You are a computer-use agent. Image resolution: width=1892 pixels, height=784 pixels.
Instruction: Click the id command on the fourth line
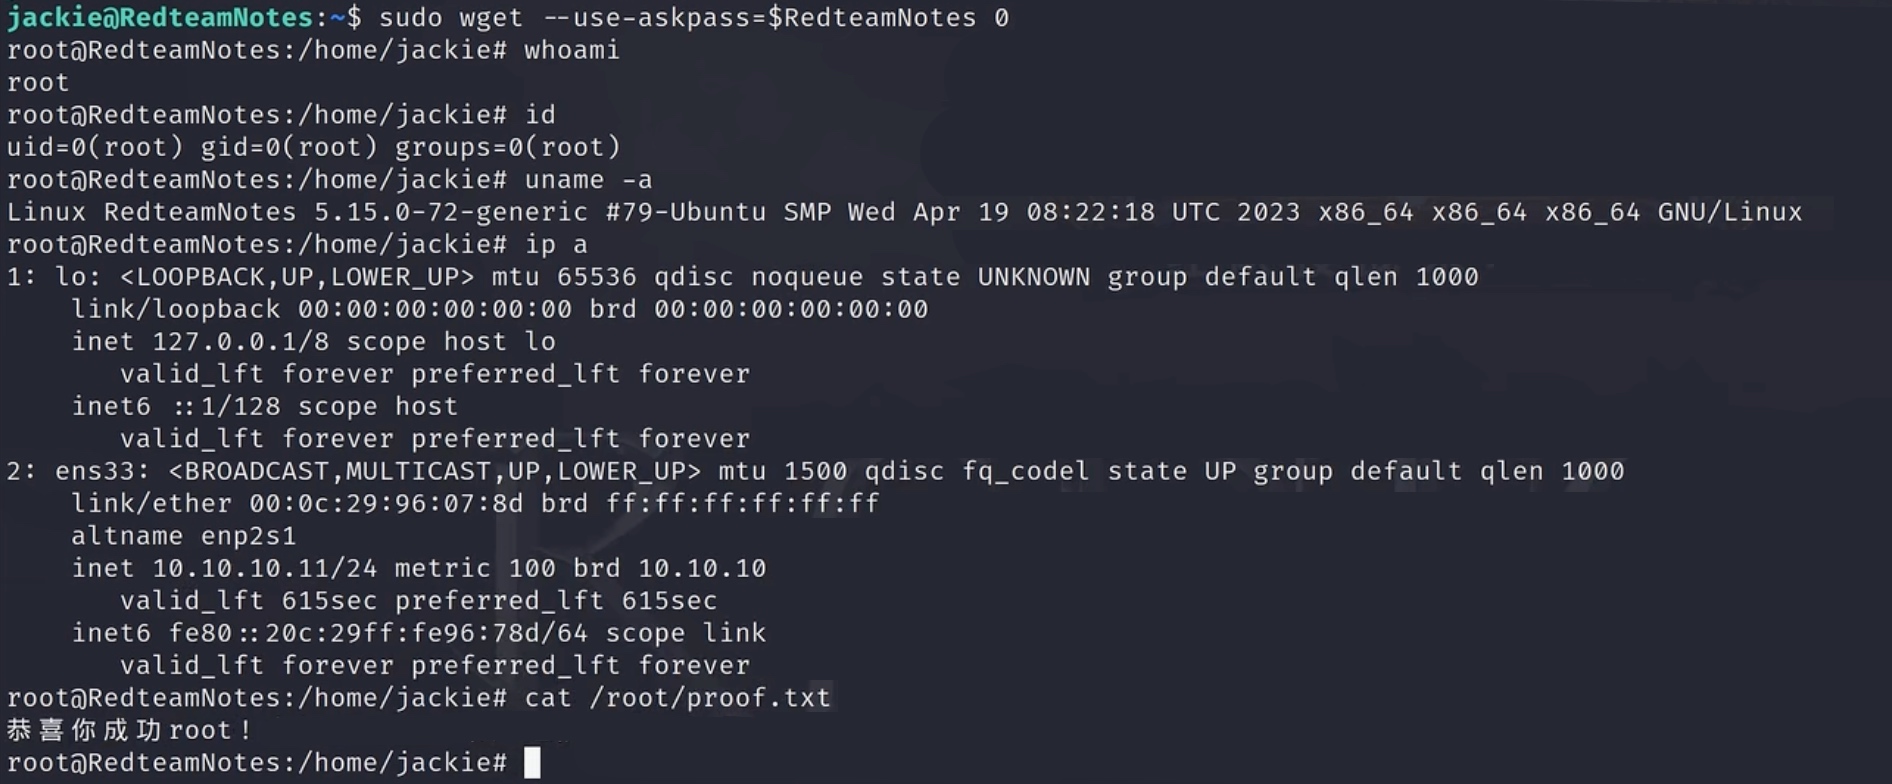pos(540,115)
